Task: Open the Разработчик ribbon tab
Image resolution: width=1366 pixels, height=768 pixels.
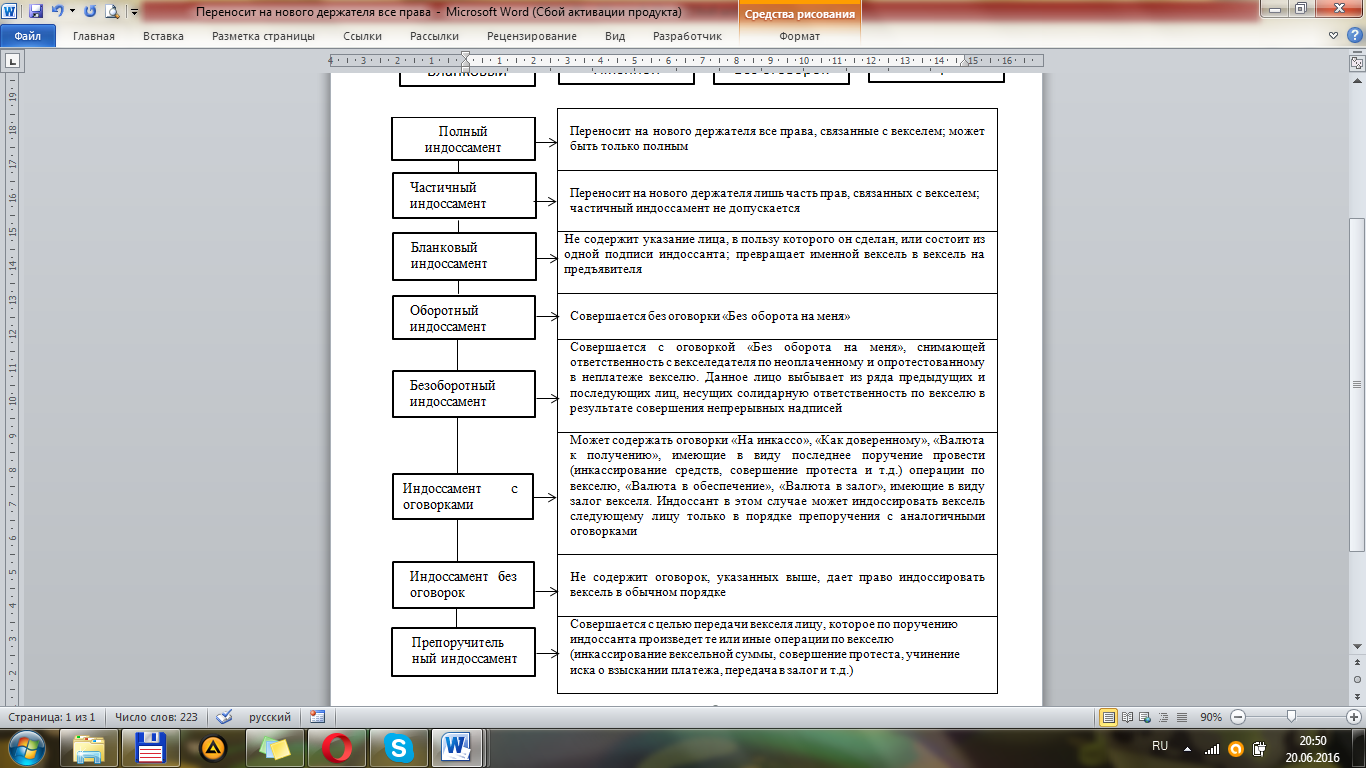Action: coord(687,36)
